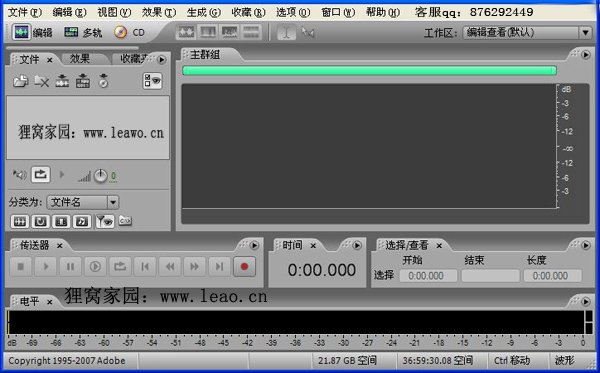Select the waveform display icon in toolbar
Screen dimensions: 600x373
pos(186,32)
